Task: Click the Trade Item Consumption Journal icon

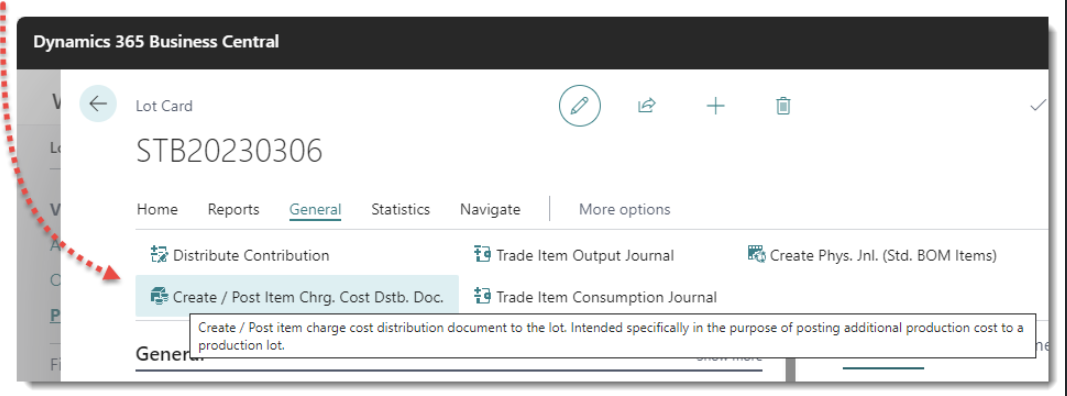Action: [x=482, y=297]
